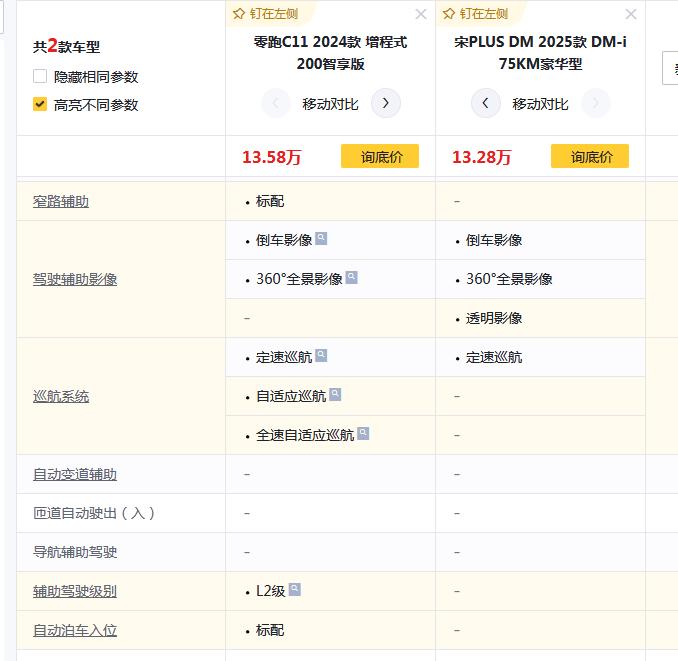The image size is (678, 661).
Task: Click 宋PLUS DM 2025款 model title
Action: (x=540, y=53)
